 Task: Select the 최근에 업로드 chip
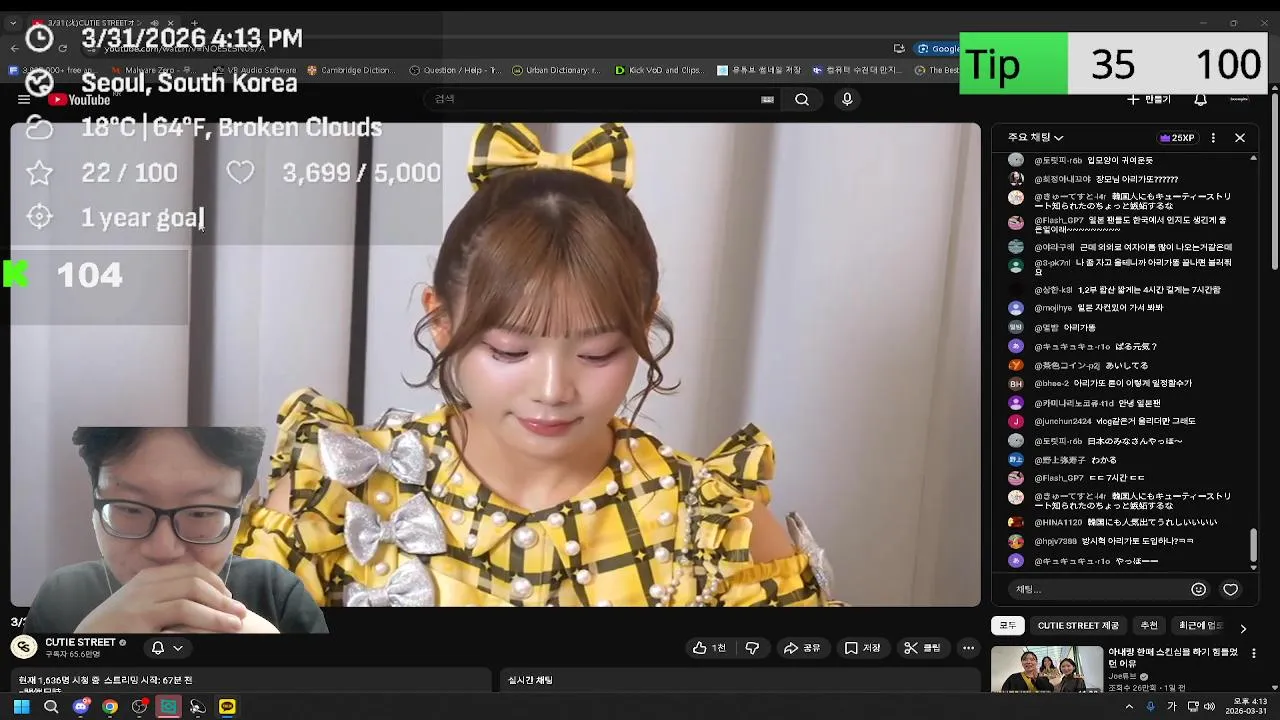point(1200,626)
